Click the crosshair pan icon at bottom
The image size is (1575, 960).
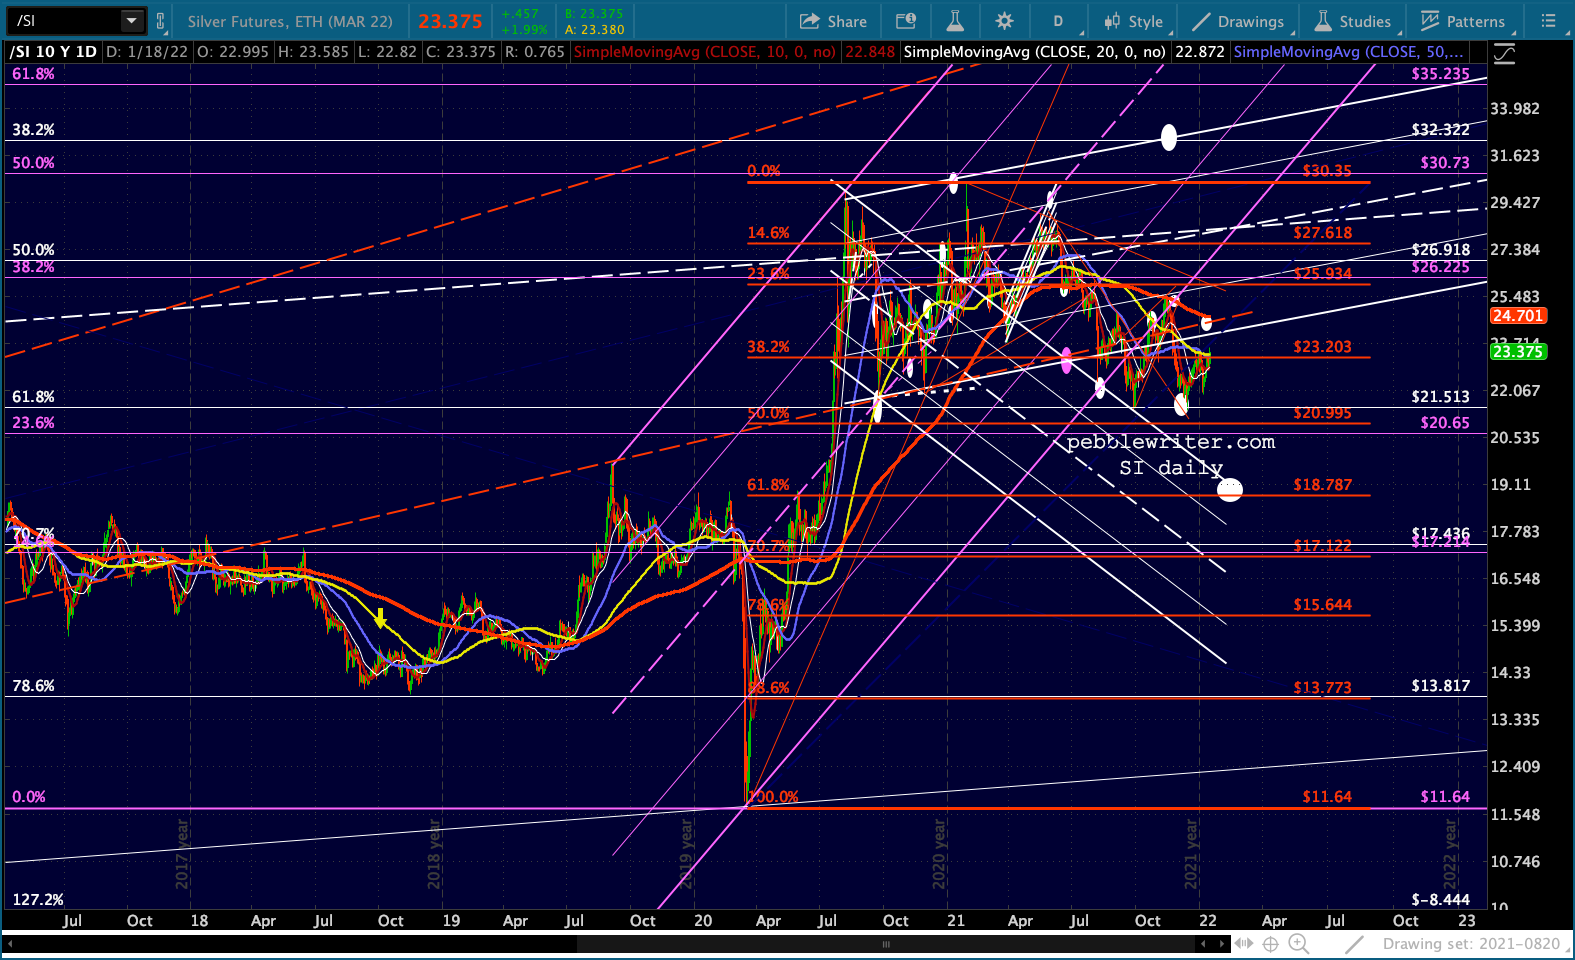pyautogui.click(x=1271, y=944)
